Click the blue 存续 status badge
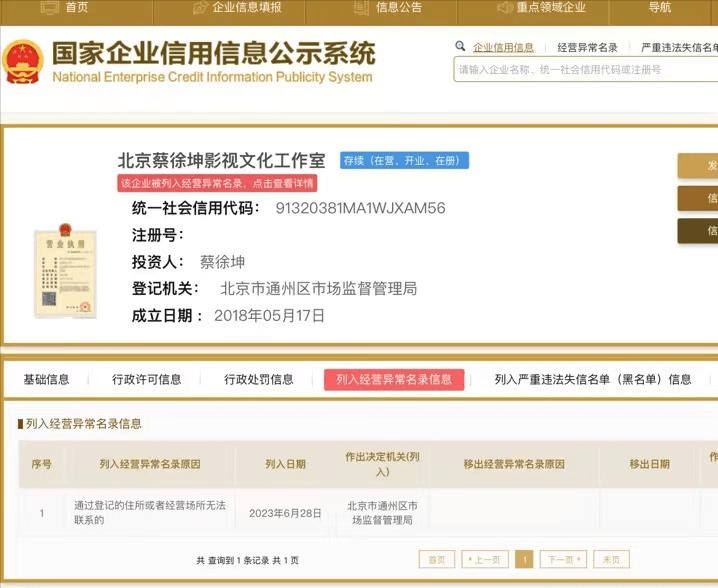This screenshot has width=718, height=588. click(404, 161)
